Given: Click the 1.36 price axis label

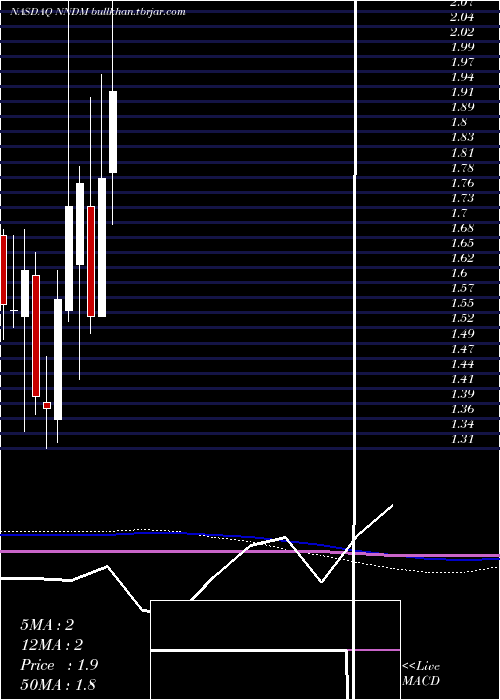Looking at the screenshot, I should pos(462,409).
